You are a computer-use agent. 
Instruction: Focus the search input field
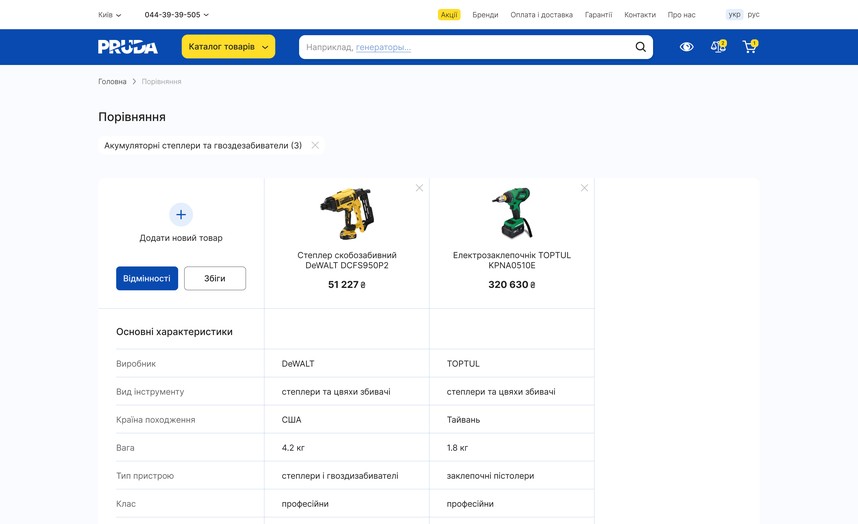tap(476, 47)
